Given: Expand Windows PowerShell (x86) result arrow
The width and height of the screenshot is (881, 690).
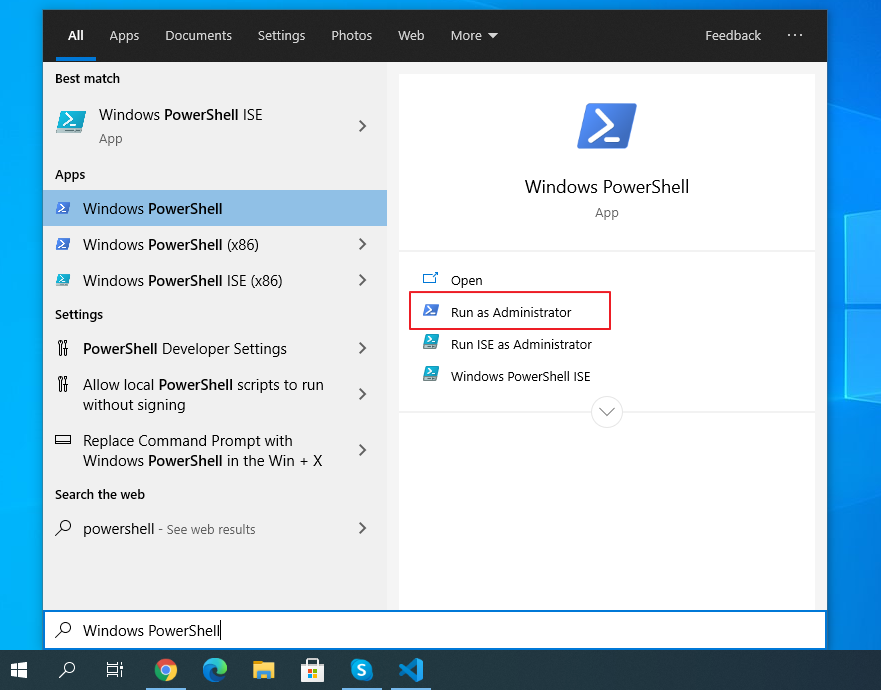Looking at the screenshot, I should [x=362, y=245].
